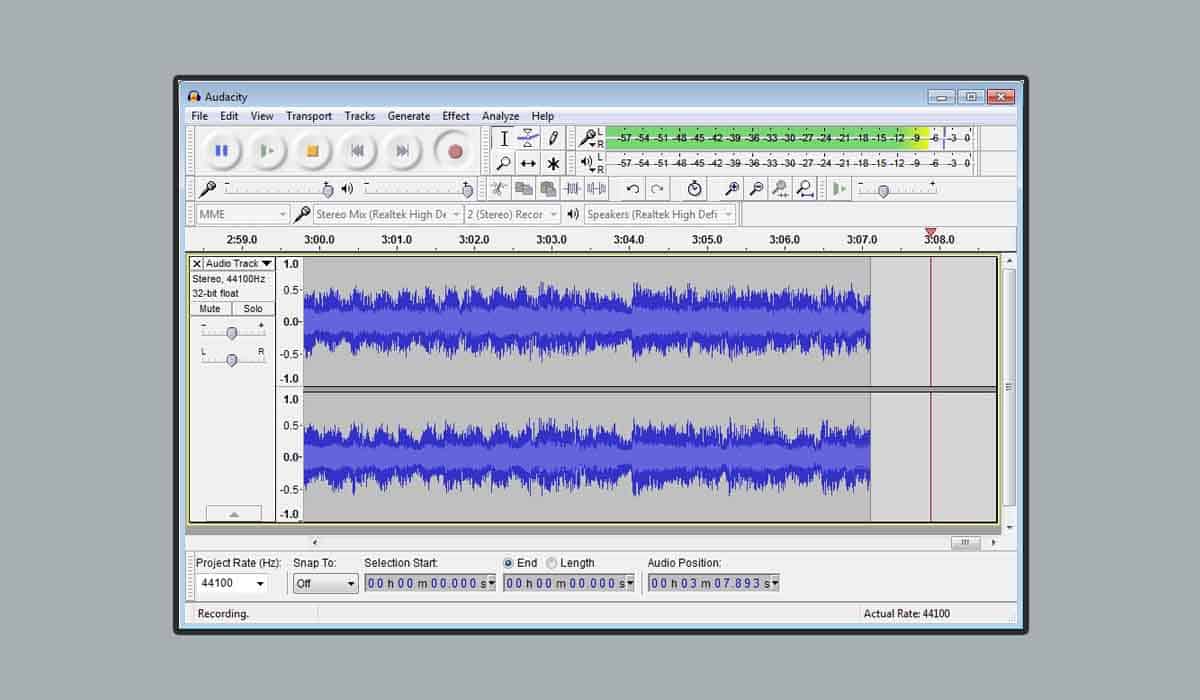The height and width of the screenshot is (700, 1200).
Task: Open the MME audio host dropdown
Action: click(242, 214)
